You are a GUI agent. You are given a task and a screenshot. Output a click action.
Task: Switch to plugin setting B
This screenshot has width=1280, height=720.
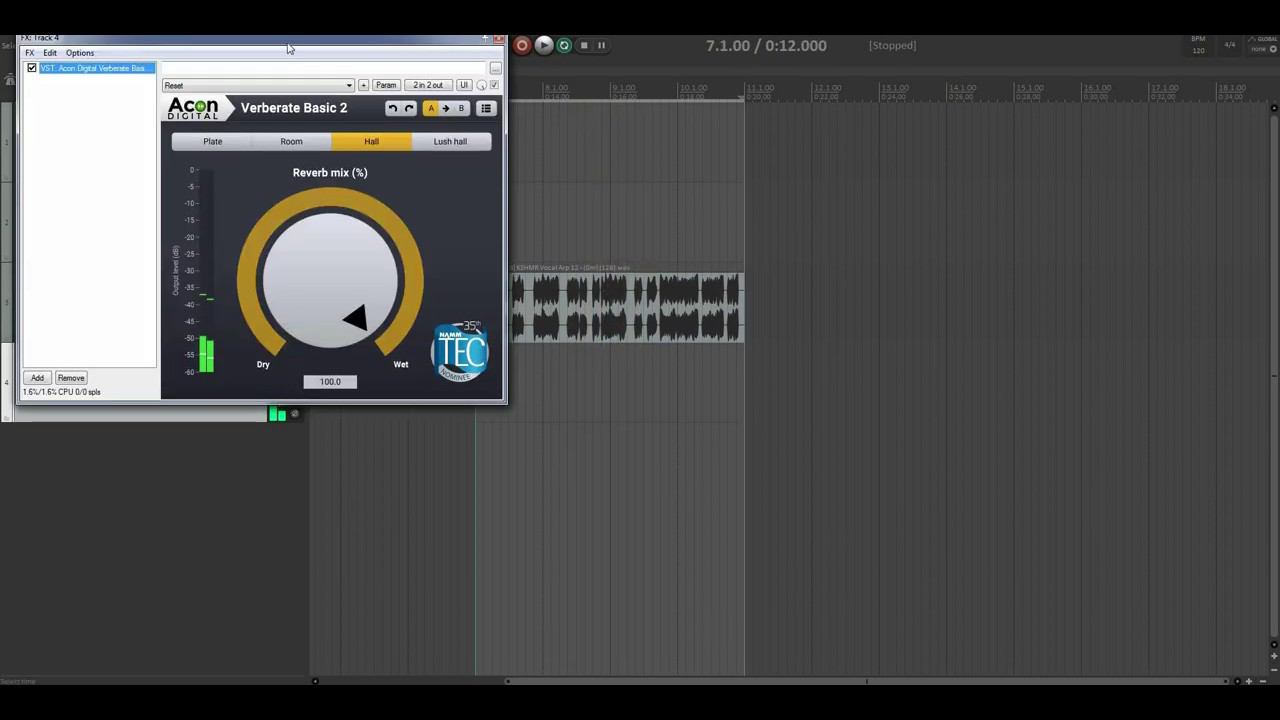461,108
